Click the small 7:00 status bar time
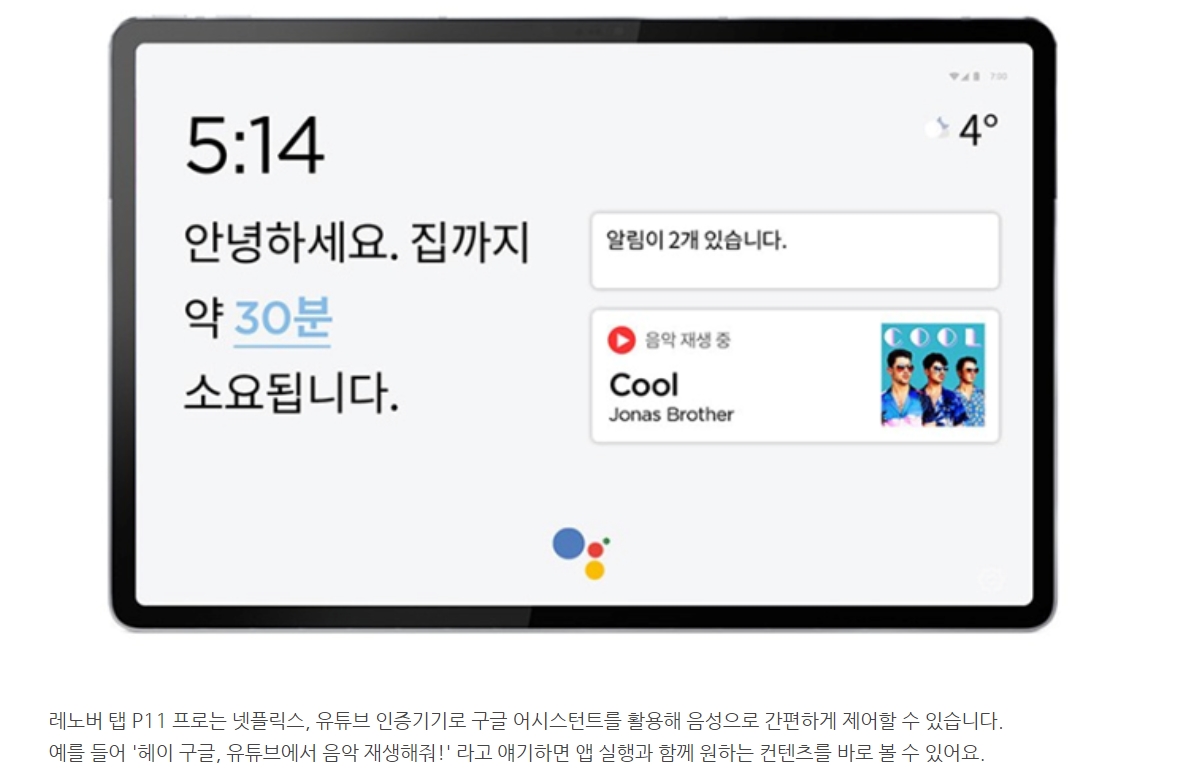This screenshot has width=1202, height=769. 998,76
